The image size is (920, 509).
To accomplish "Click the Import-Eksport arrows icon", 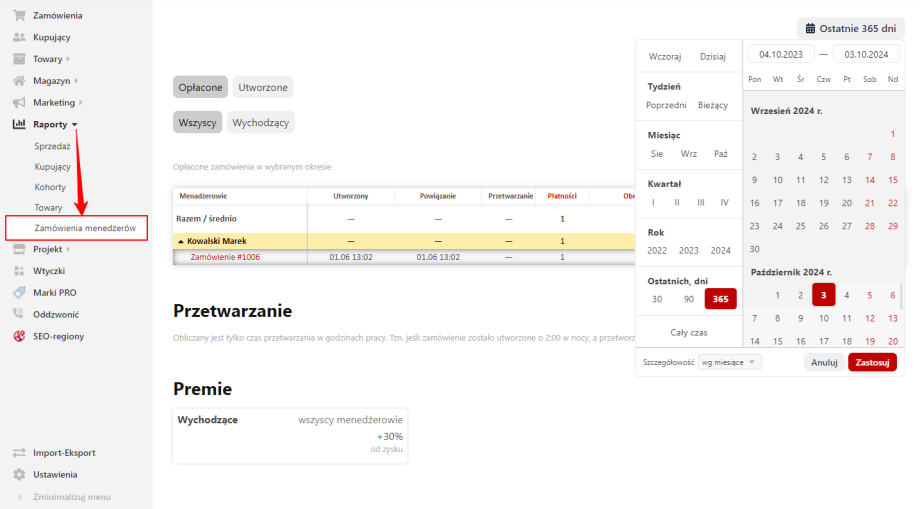I will pyautogui.click(x=19, y=452).
